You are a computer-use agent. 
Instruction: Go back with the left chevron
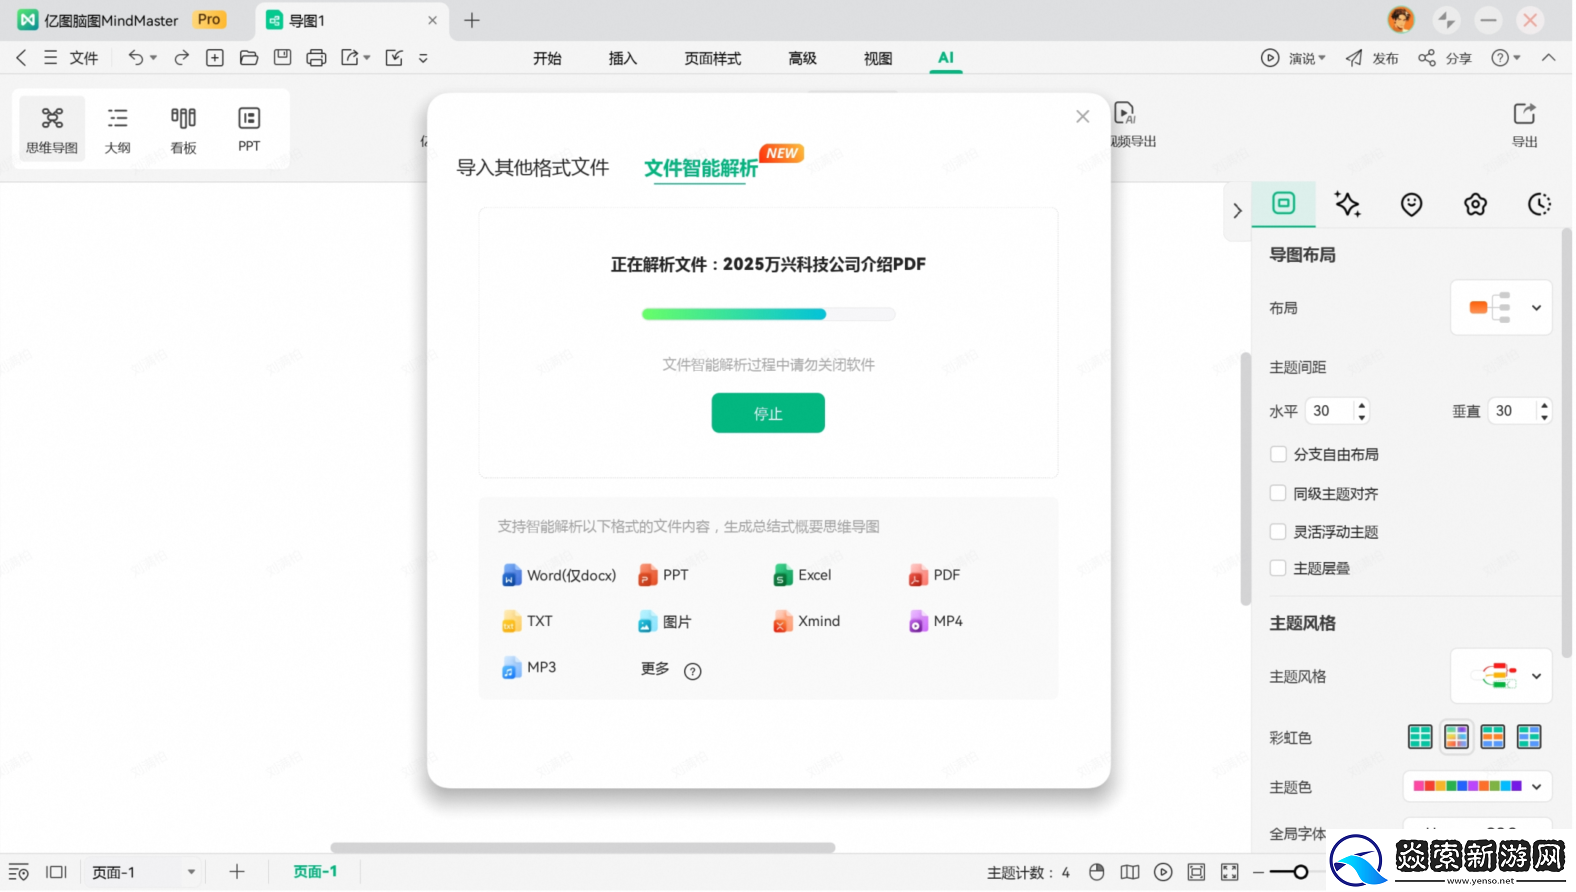pos(21,58)
